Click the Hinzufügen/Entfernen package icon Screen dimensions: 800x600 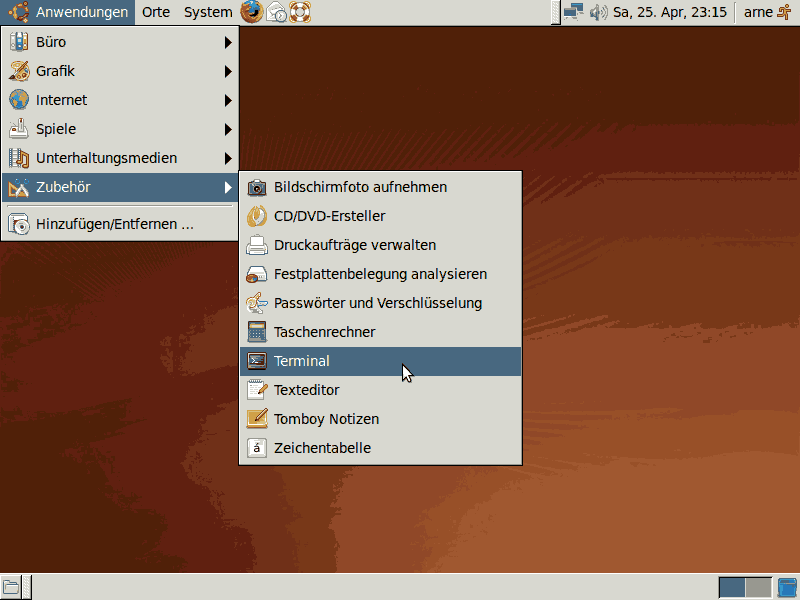point(19,224)
